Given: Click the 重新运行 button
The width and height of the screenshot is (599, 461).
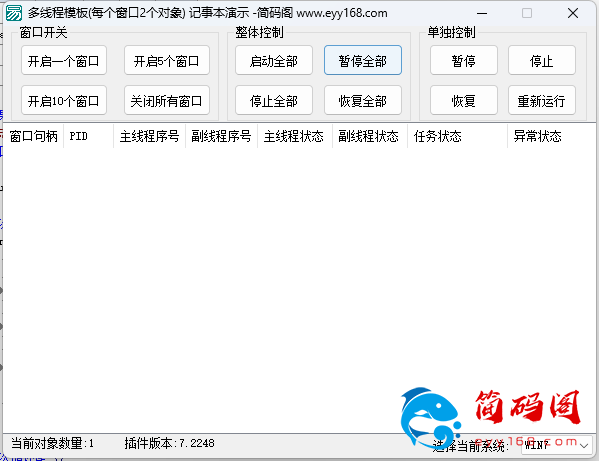Looking at the screenshot, I should point(542,100).
